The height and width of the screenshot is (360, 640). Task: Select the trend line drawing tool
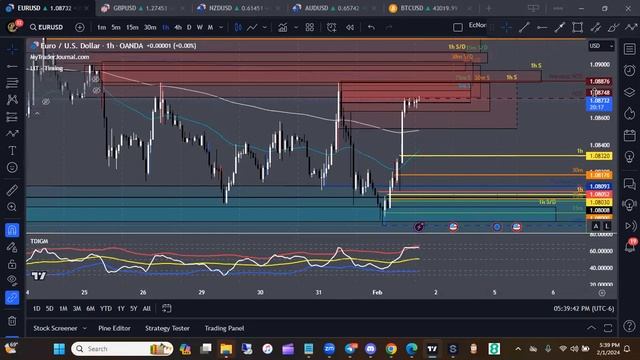pos(12,66)
